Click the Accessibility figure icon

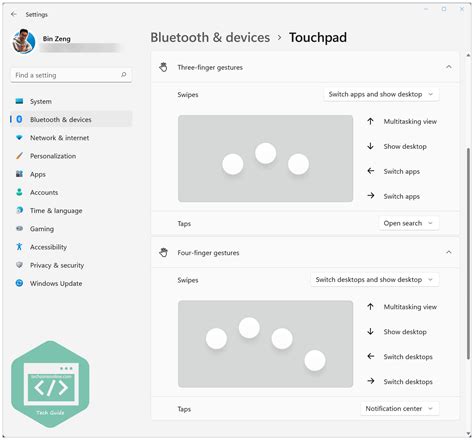pos(19,247)
